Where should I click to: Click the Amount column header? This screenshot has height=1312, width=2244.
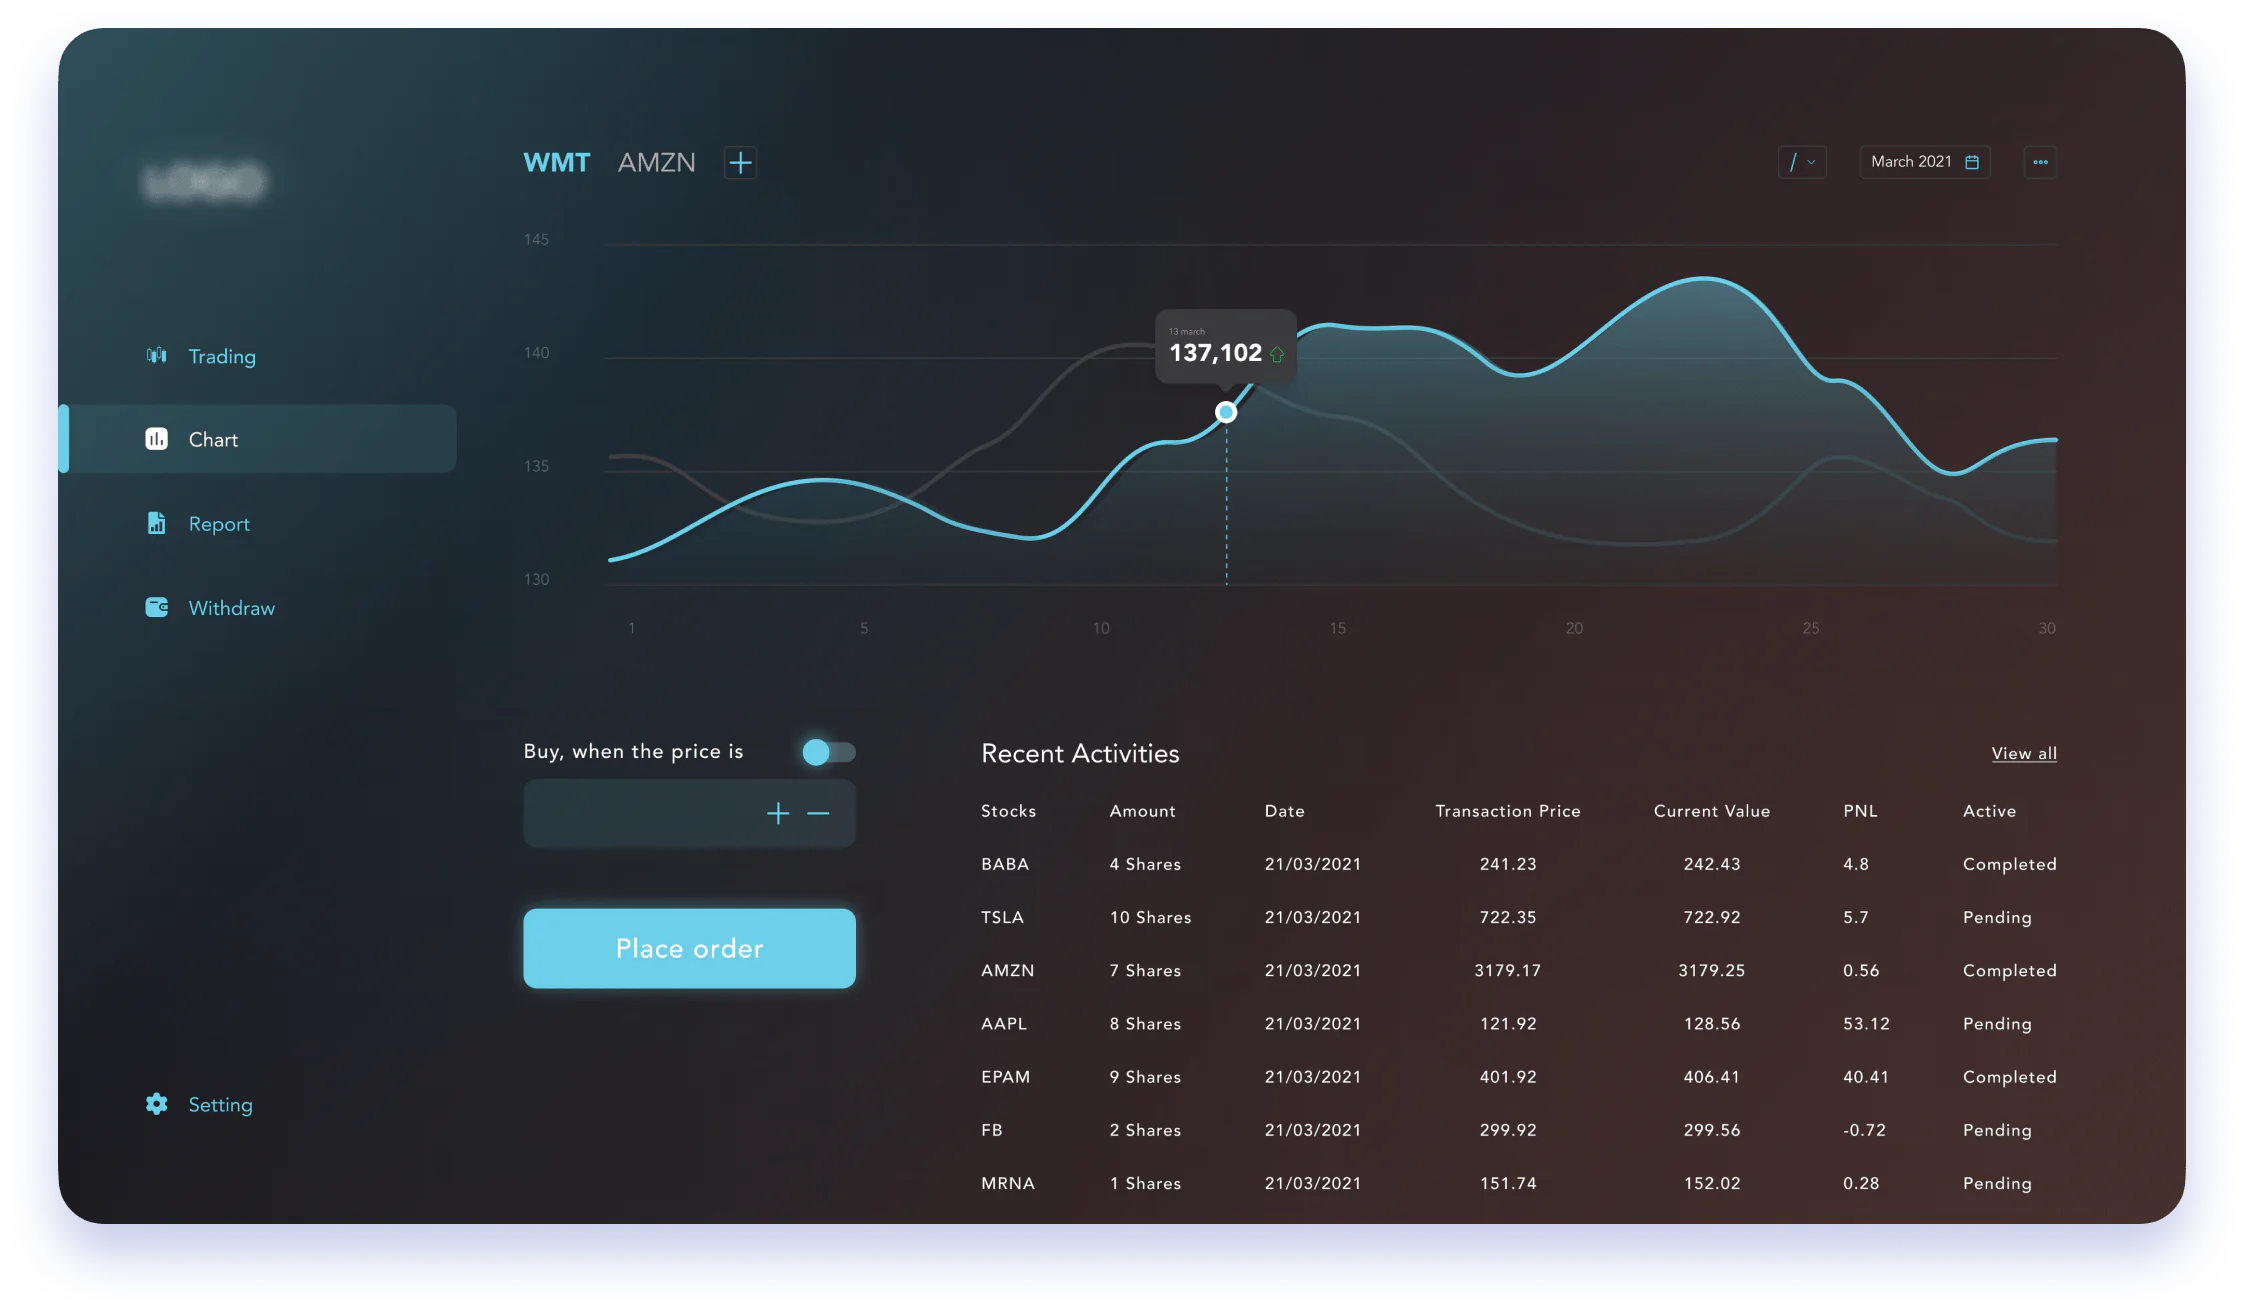pyautogui.click(x=1142, y=811)
